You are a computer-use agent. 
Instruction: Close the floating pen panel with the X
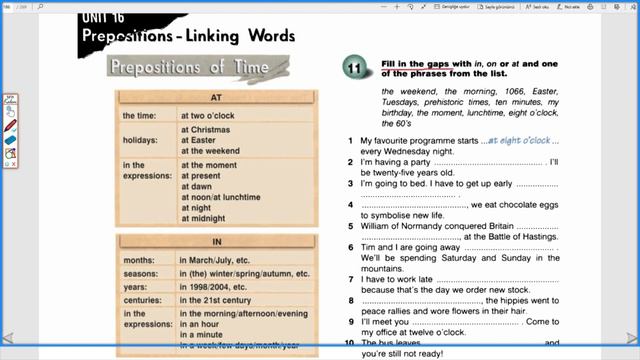coord(13,164)
